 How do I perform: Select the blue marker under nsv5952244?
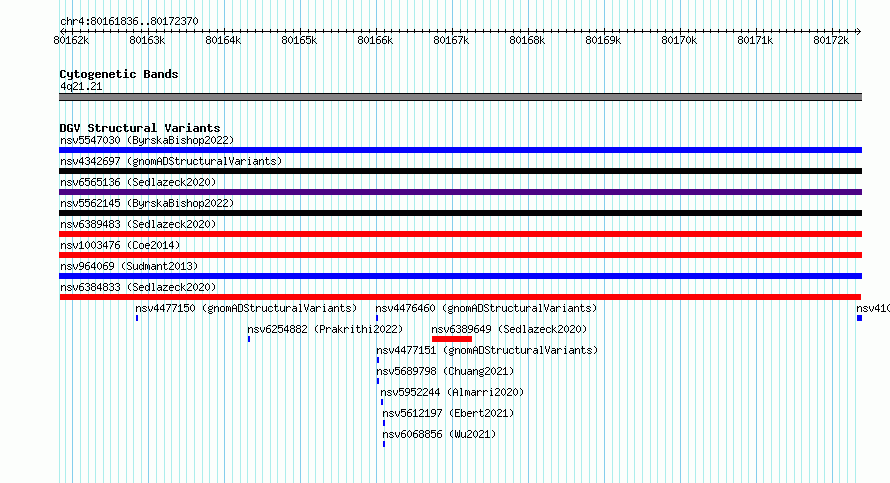point(382,402)
